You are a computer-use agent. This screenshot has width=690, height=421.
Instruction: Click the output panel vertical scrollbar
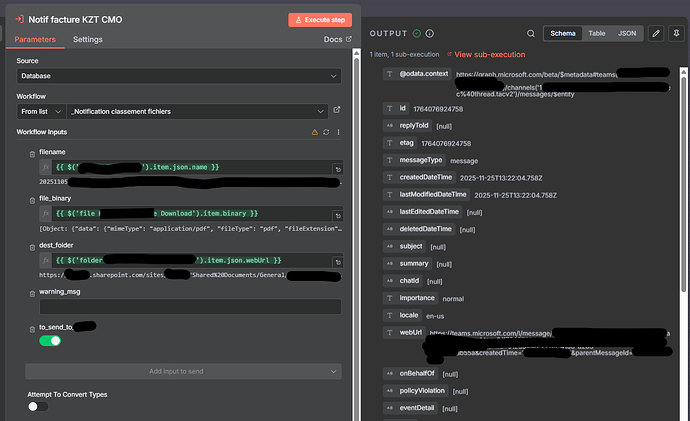(683, 185)
